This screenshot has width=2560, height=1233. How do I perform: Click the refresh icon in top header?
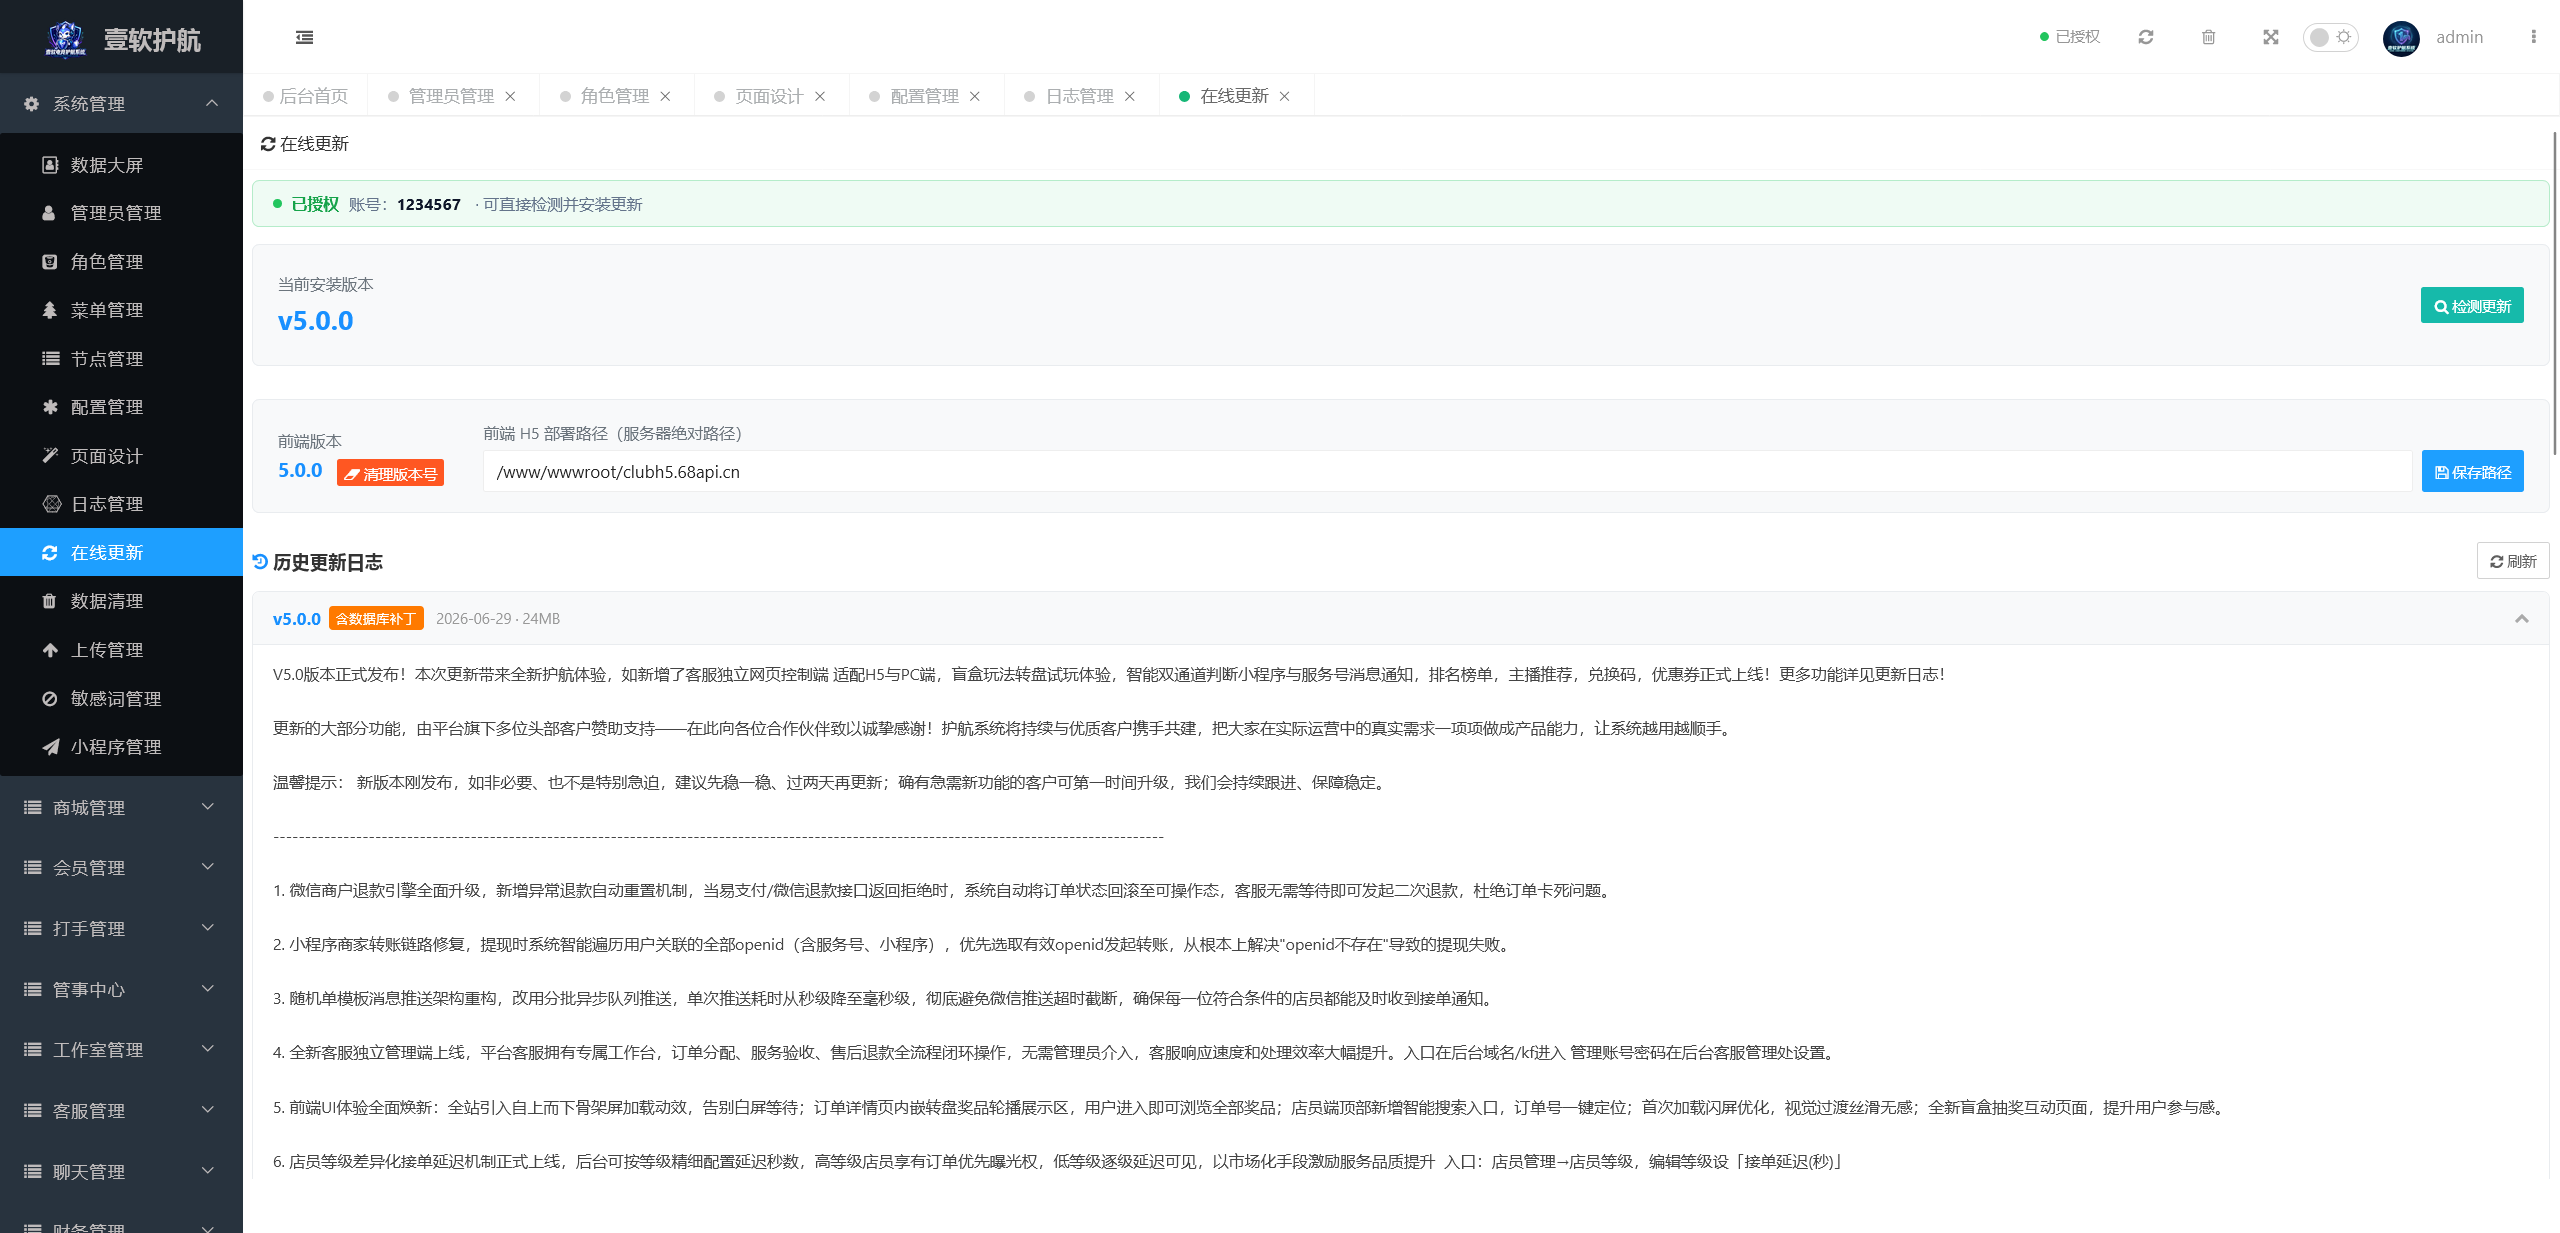[x=2146, y=37]
